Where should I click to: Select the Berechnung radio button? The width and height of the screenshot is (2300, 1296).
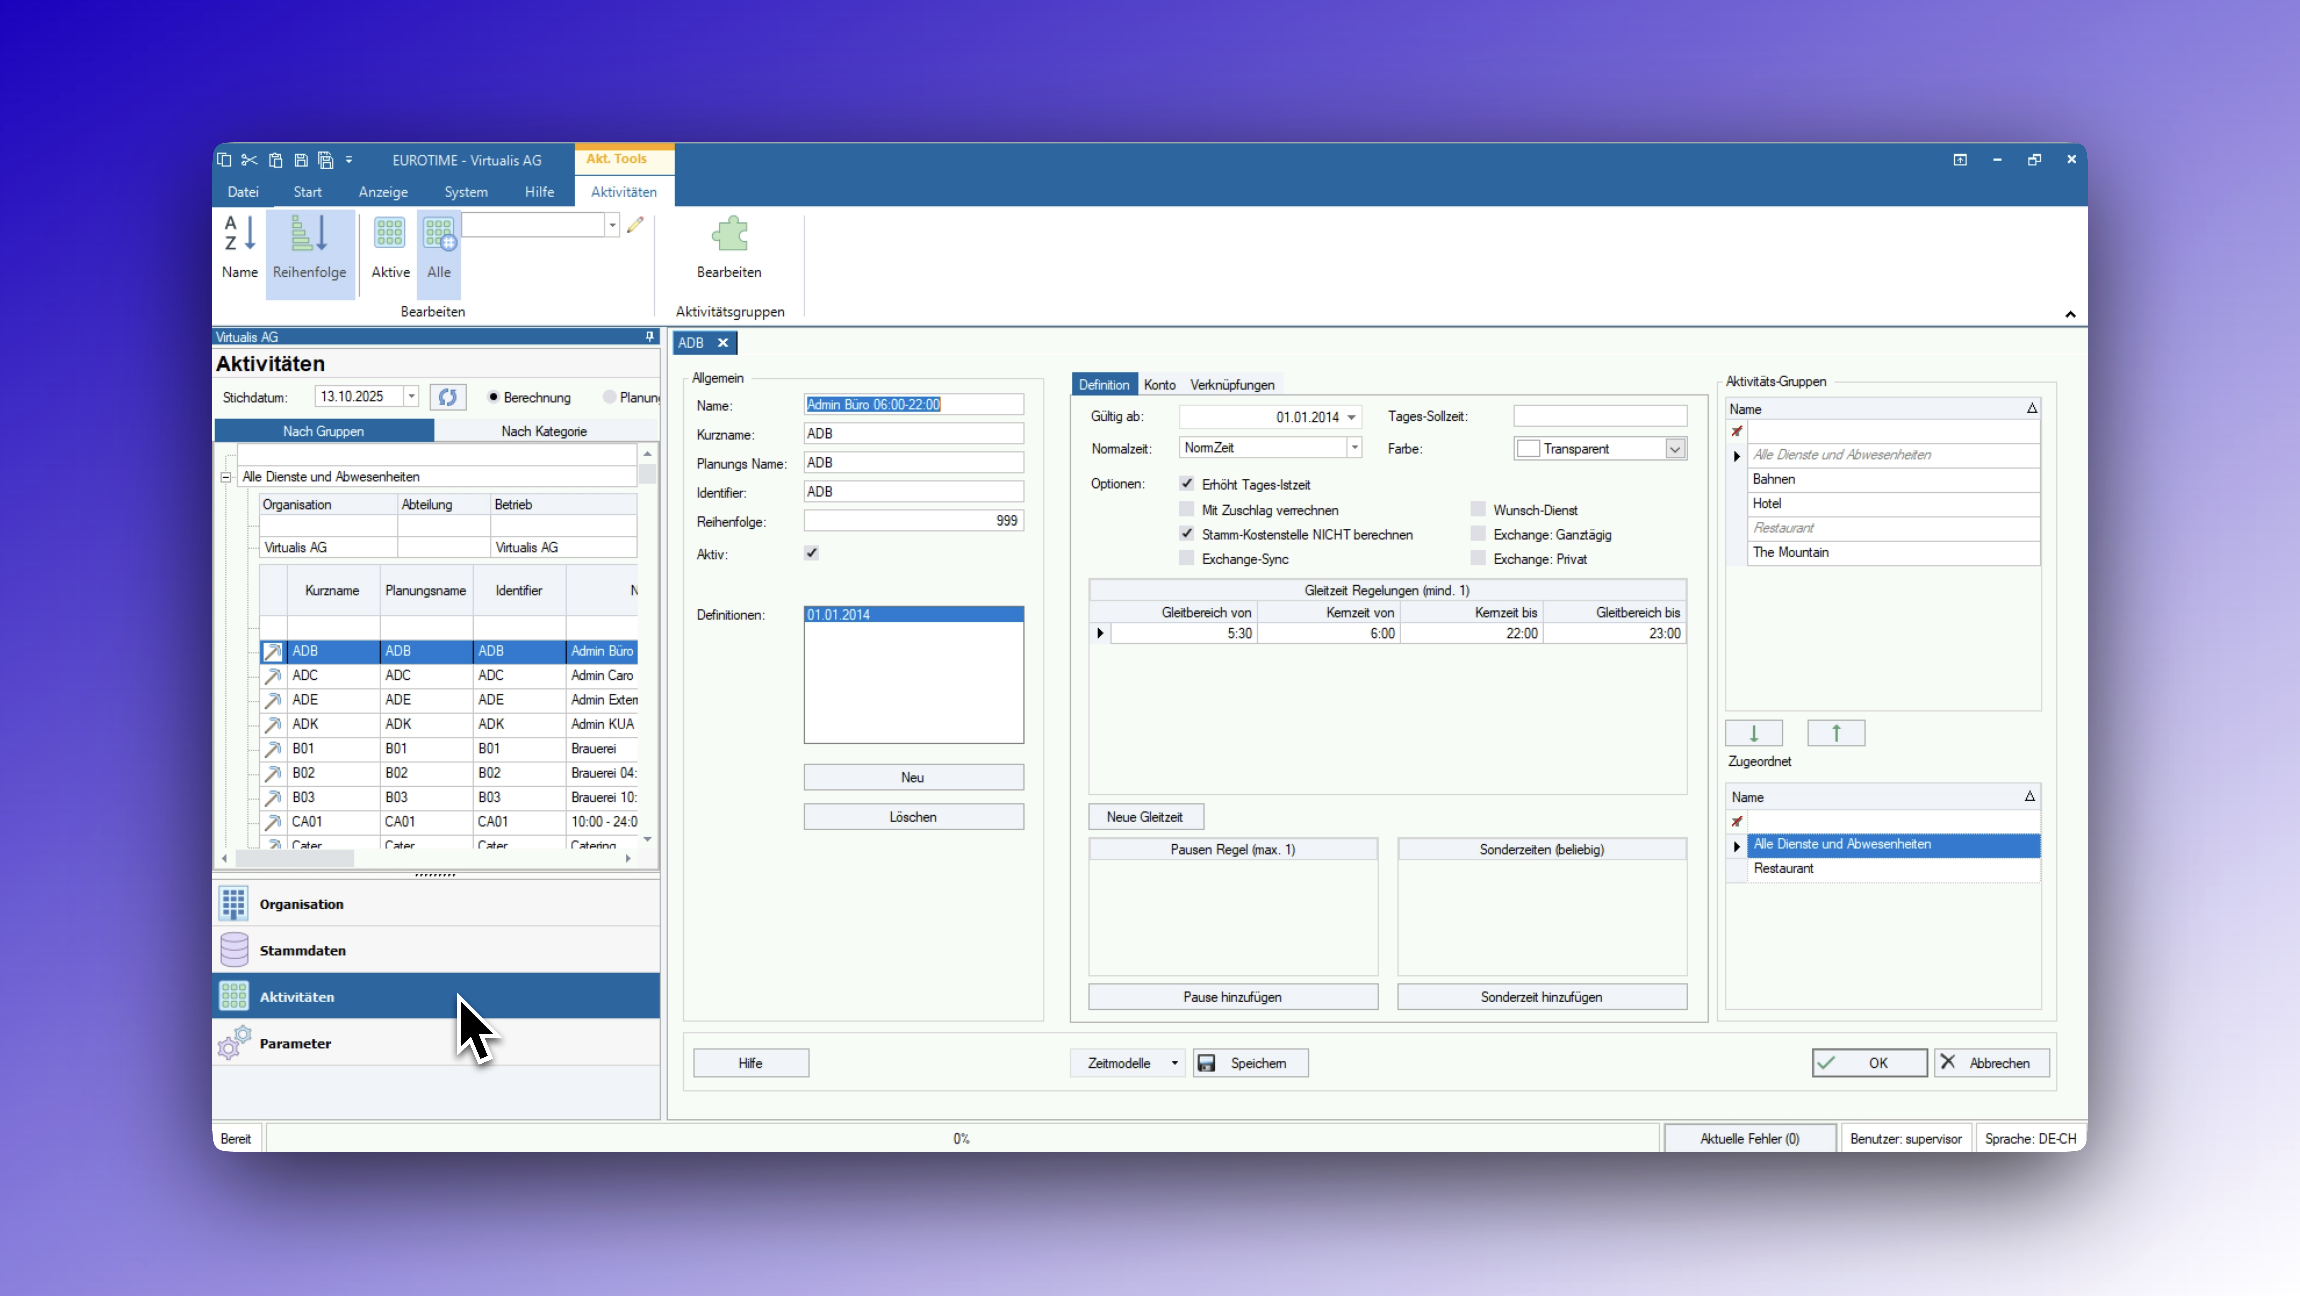(494, 397)
